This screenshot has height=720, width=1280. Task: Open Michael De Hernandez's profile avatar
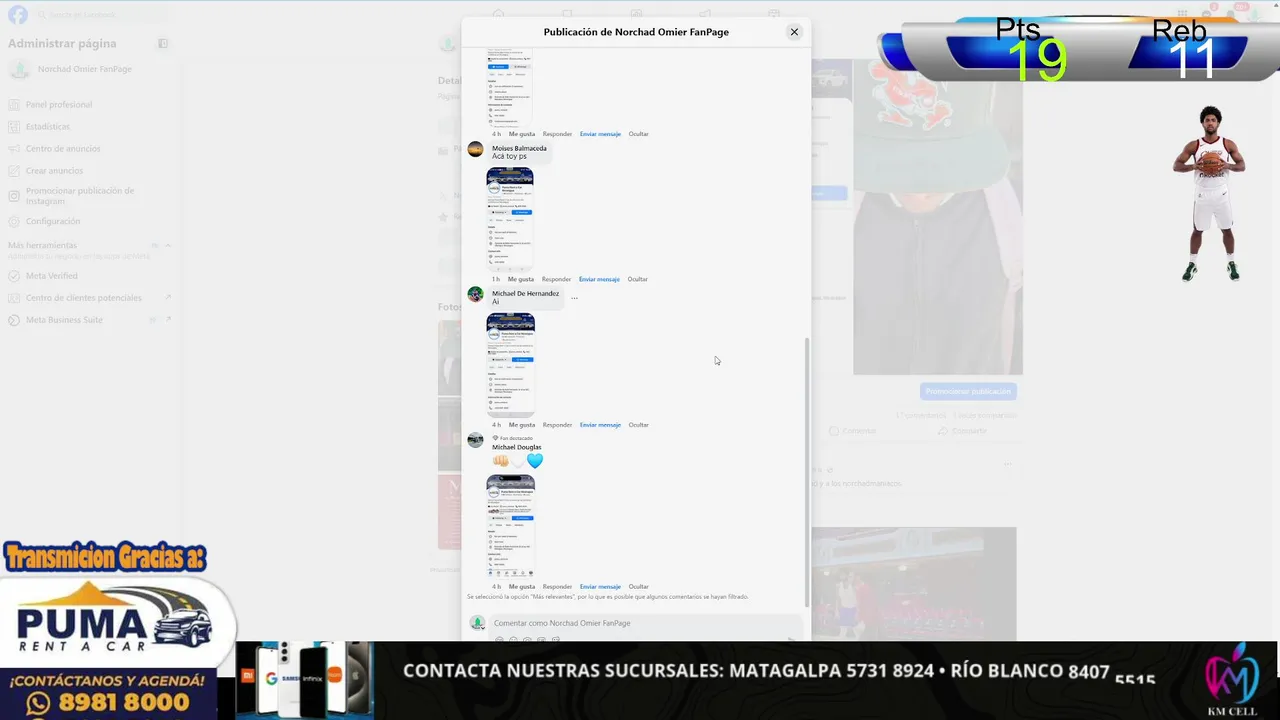475,294
